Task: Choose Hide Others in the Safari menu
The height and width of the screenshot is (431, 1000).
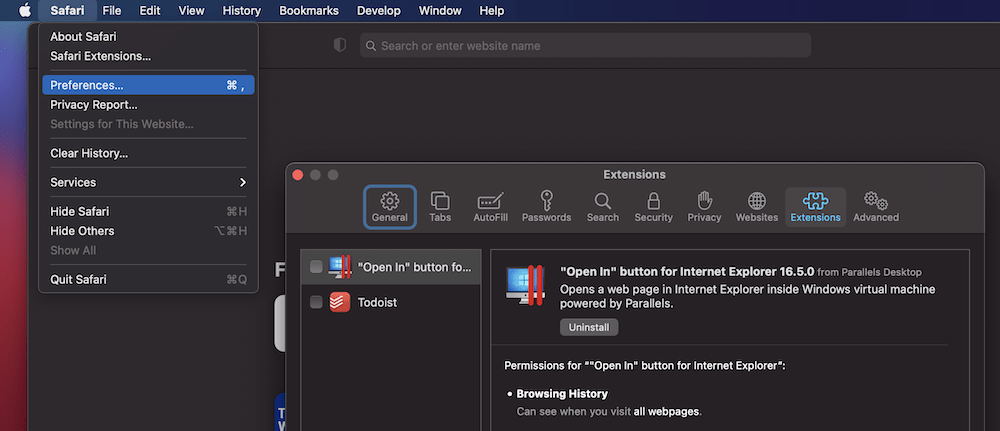Action: pyautogui.click(x=148, y=231)
